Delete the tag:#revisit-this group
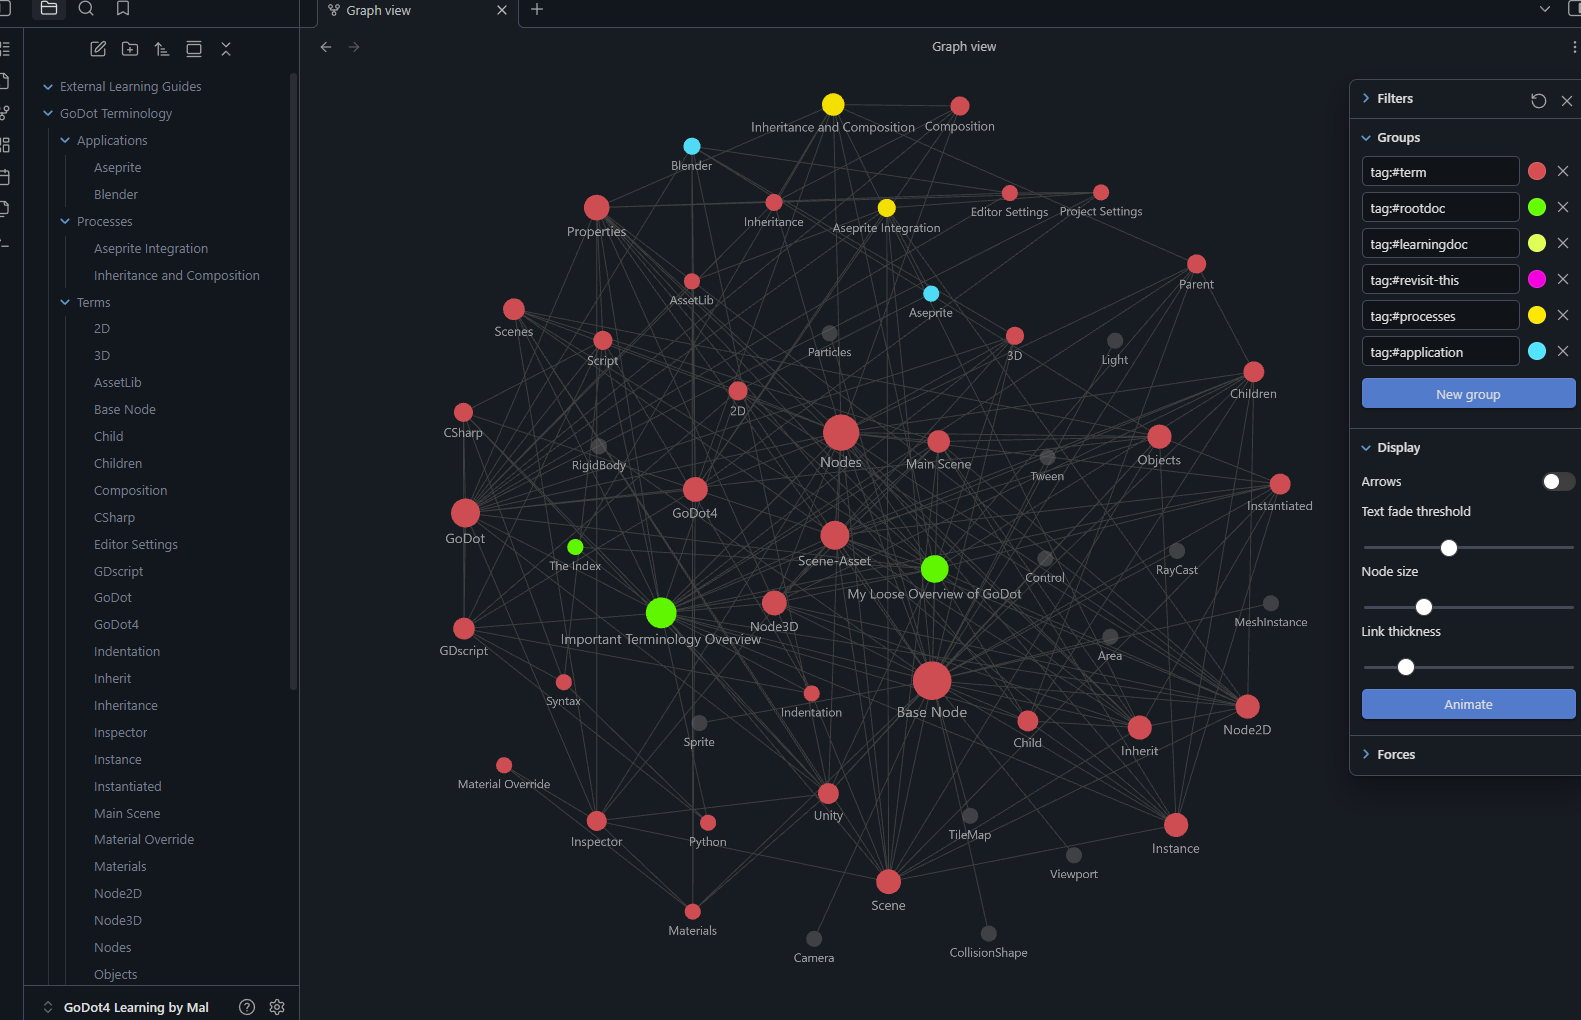Viewport: 1581px width, 1020px height. (1563, 280)
